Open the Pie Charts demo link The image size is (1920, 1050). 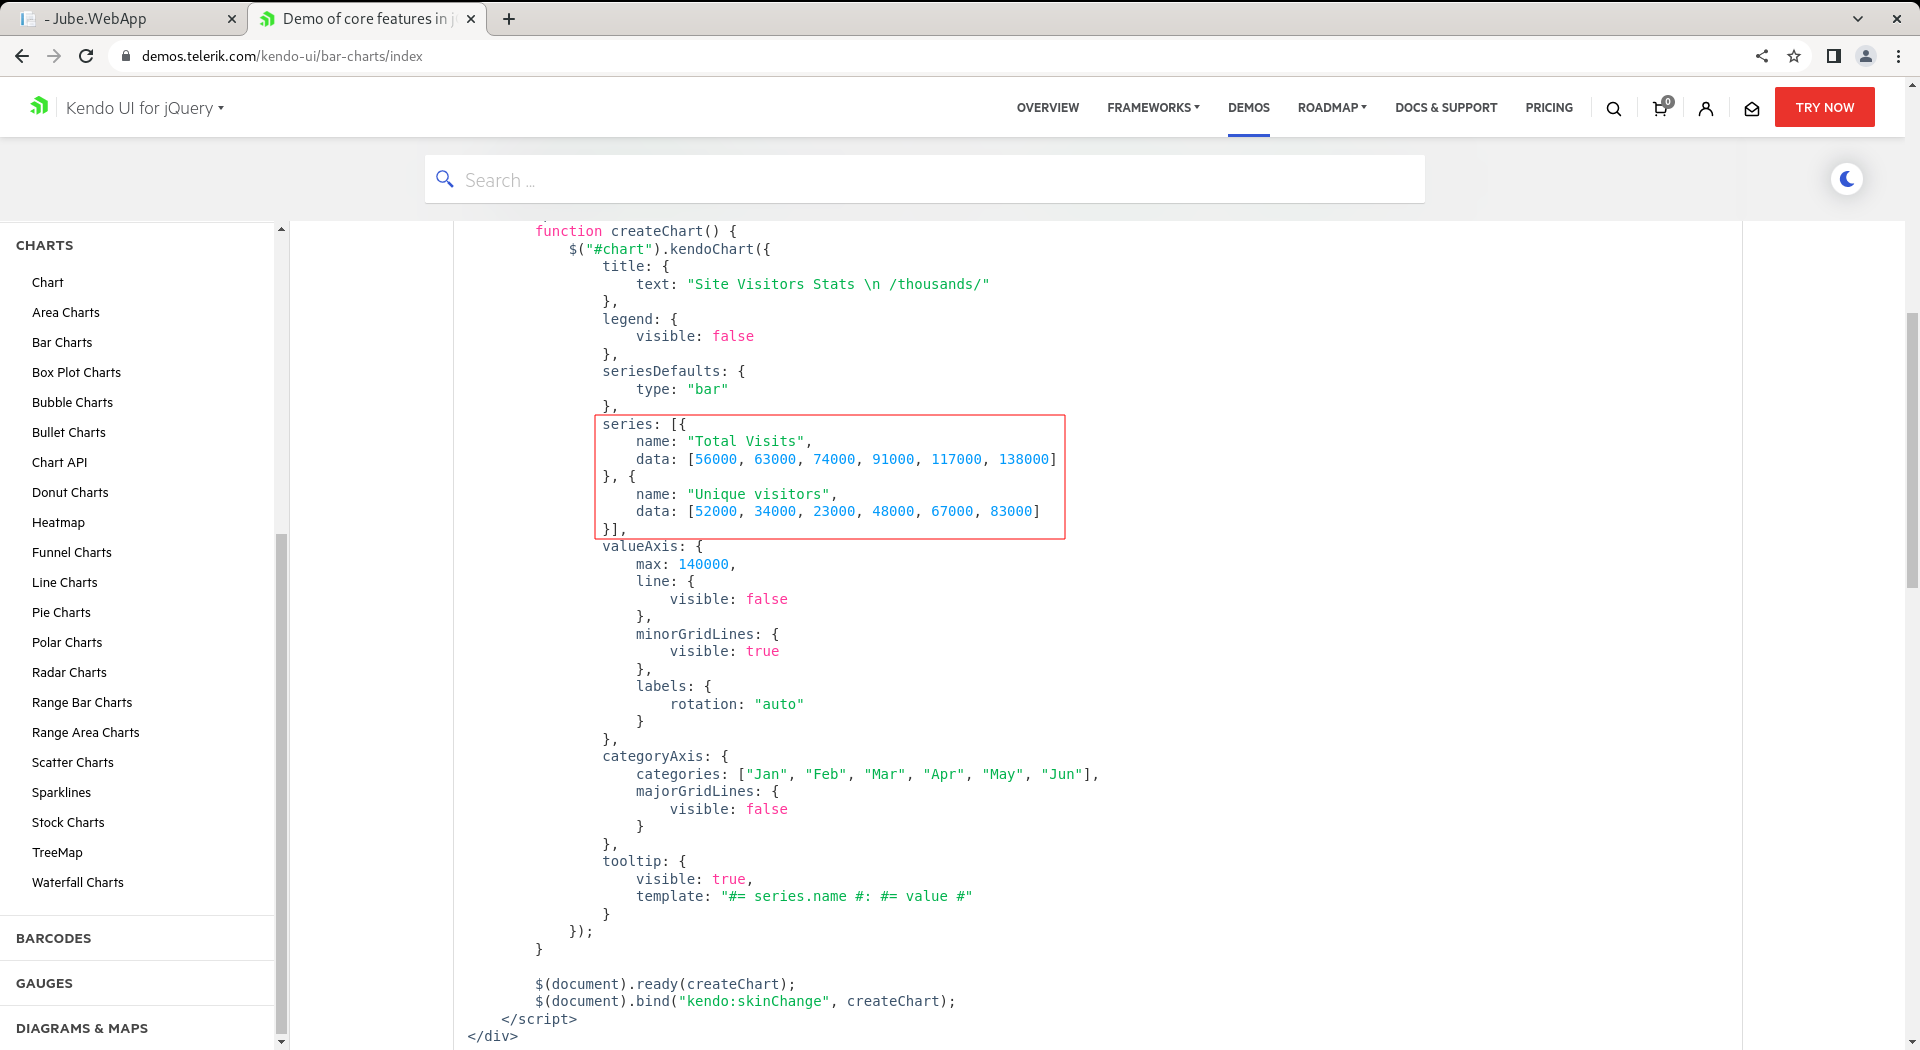[61, 613]
